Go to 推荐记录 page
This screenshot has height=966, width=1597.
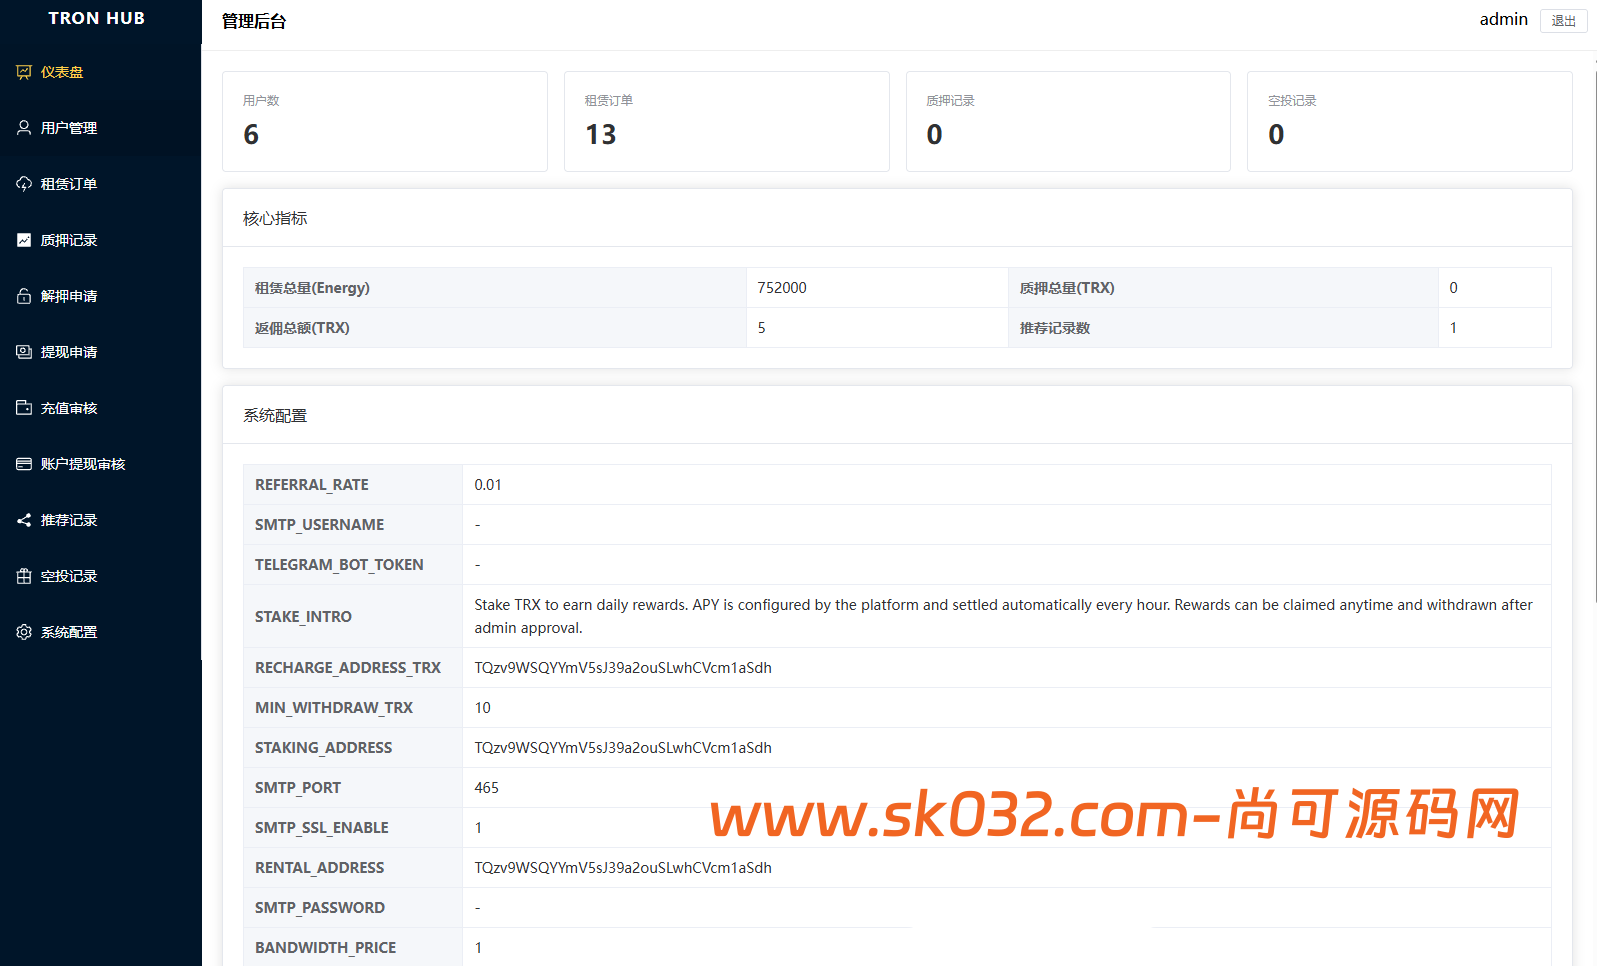pos(100,520)
